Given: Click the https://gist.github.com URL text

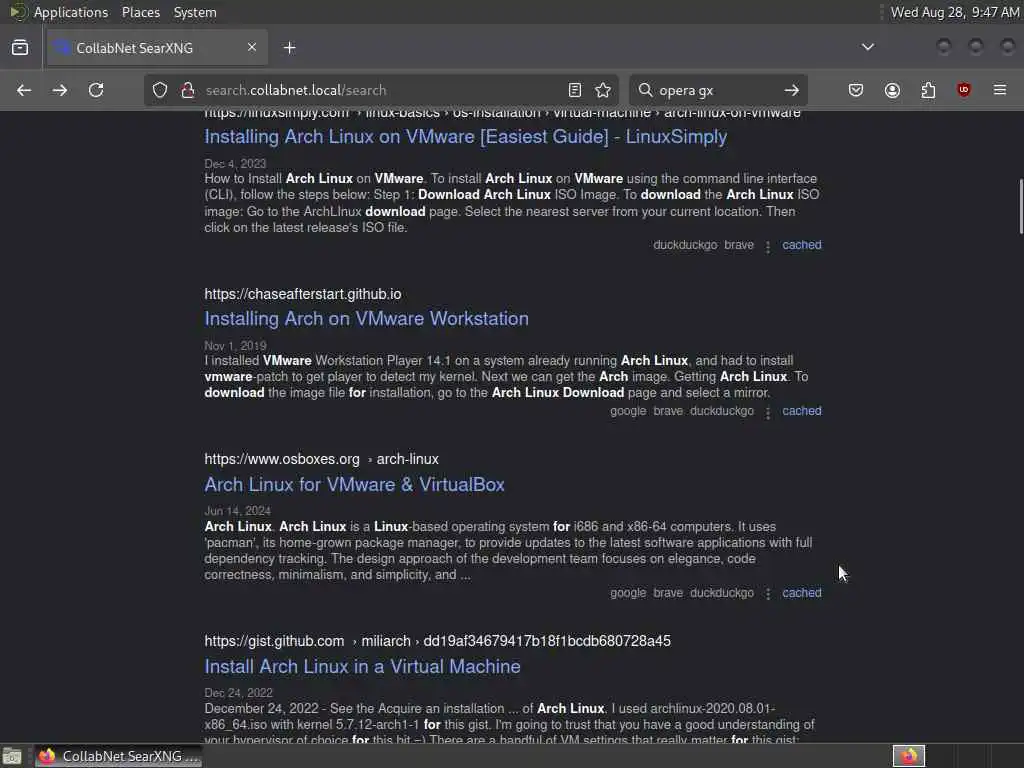Looking at the screenshot, I should (x=274, y=641).
